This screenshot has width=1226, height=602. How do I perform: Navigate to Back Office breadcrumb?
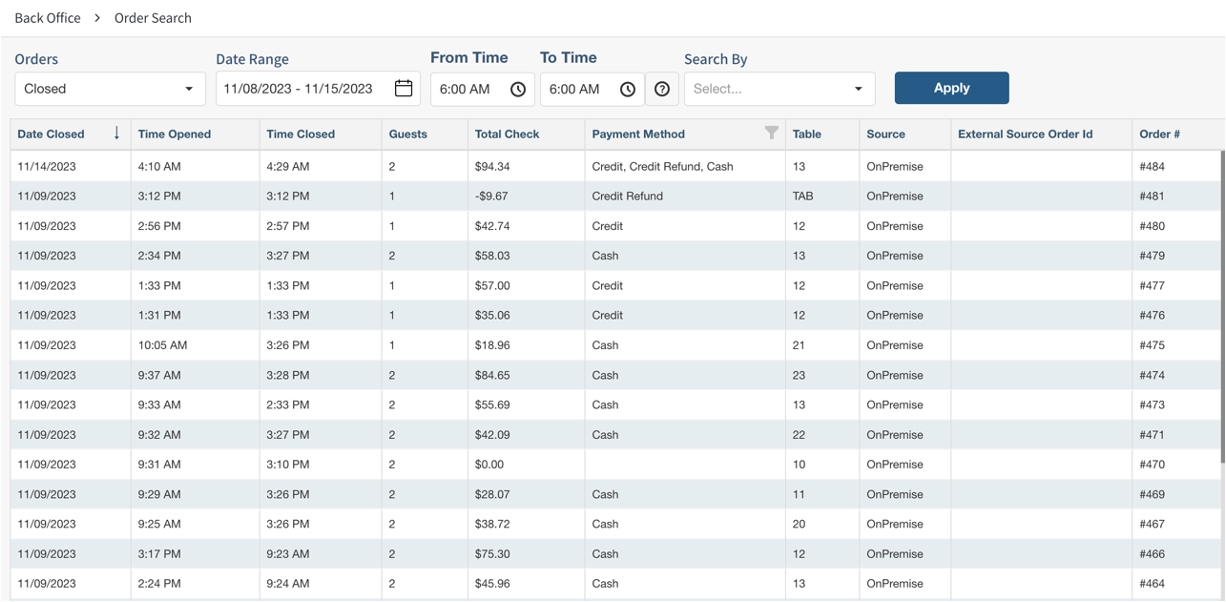47,18
